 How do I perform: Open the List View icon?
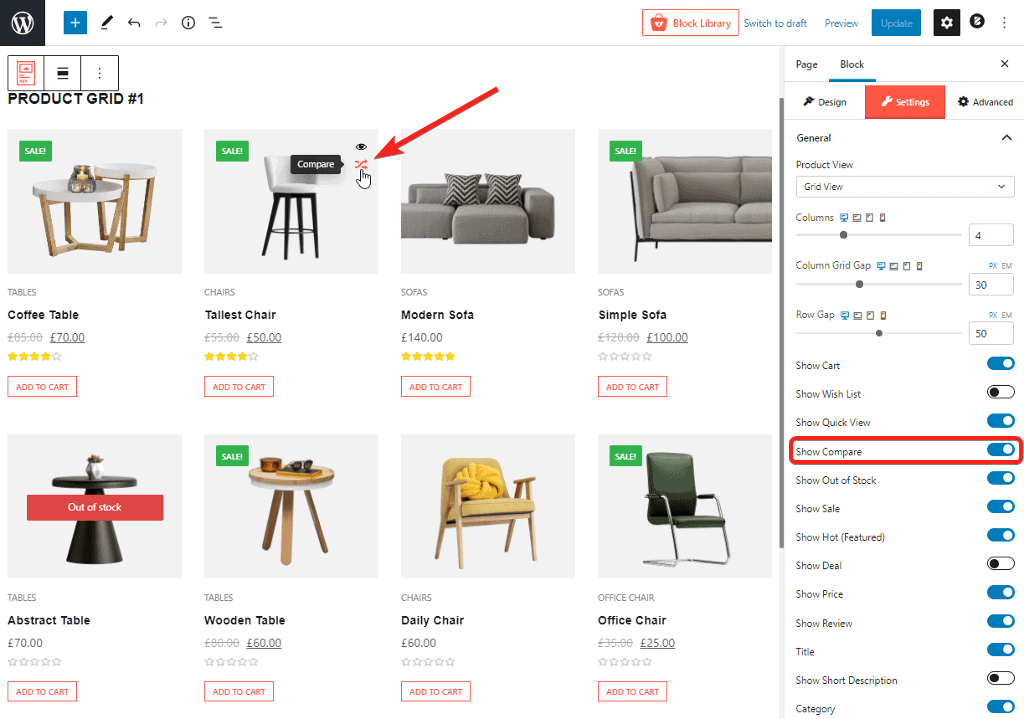coord(215,22)
